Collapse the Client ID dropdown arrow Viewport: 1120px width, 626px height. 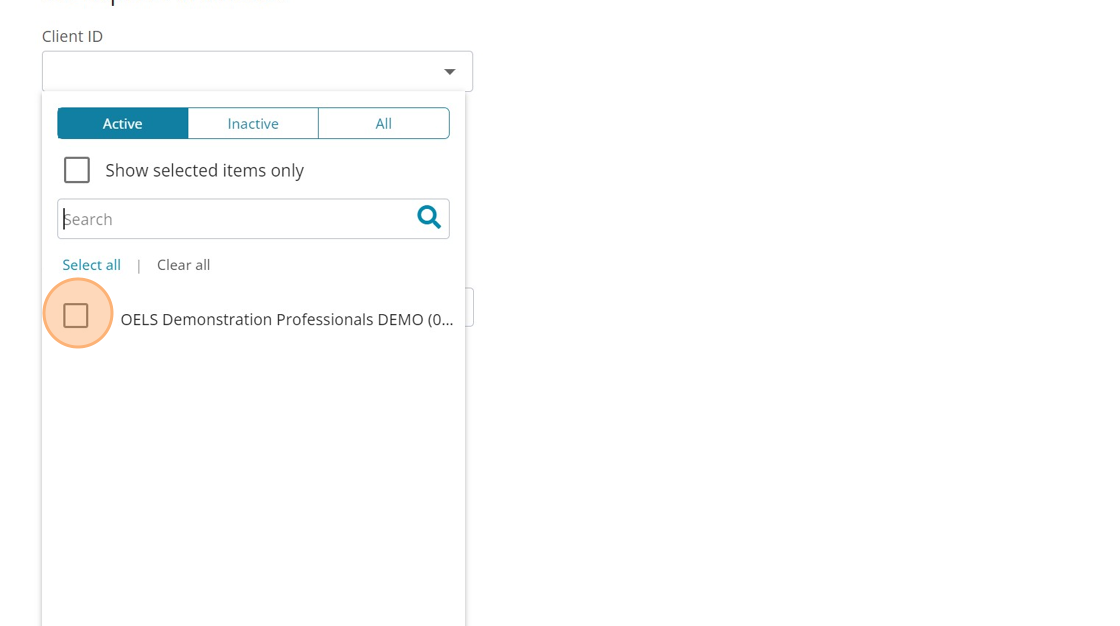click(x=449, y=72)
